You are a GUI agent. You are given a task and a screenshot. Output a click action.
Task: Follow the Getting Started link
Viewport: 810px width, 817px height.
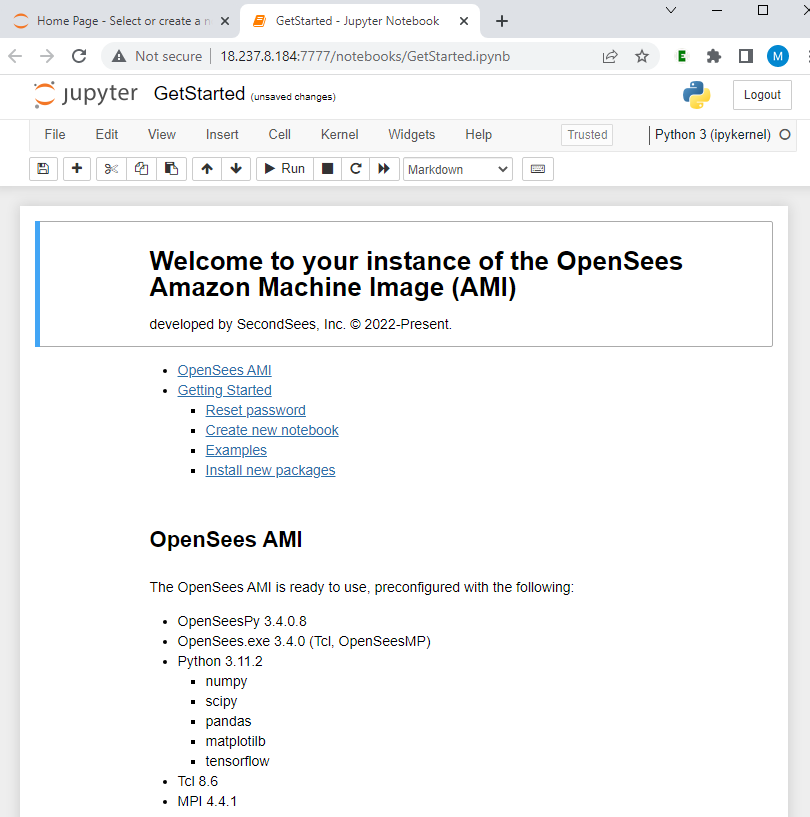coord(225,390)
